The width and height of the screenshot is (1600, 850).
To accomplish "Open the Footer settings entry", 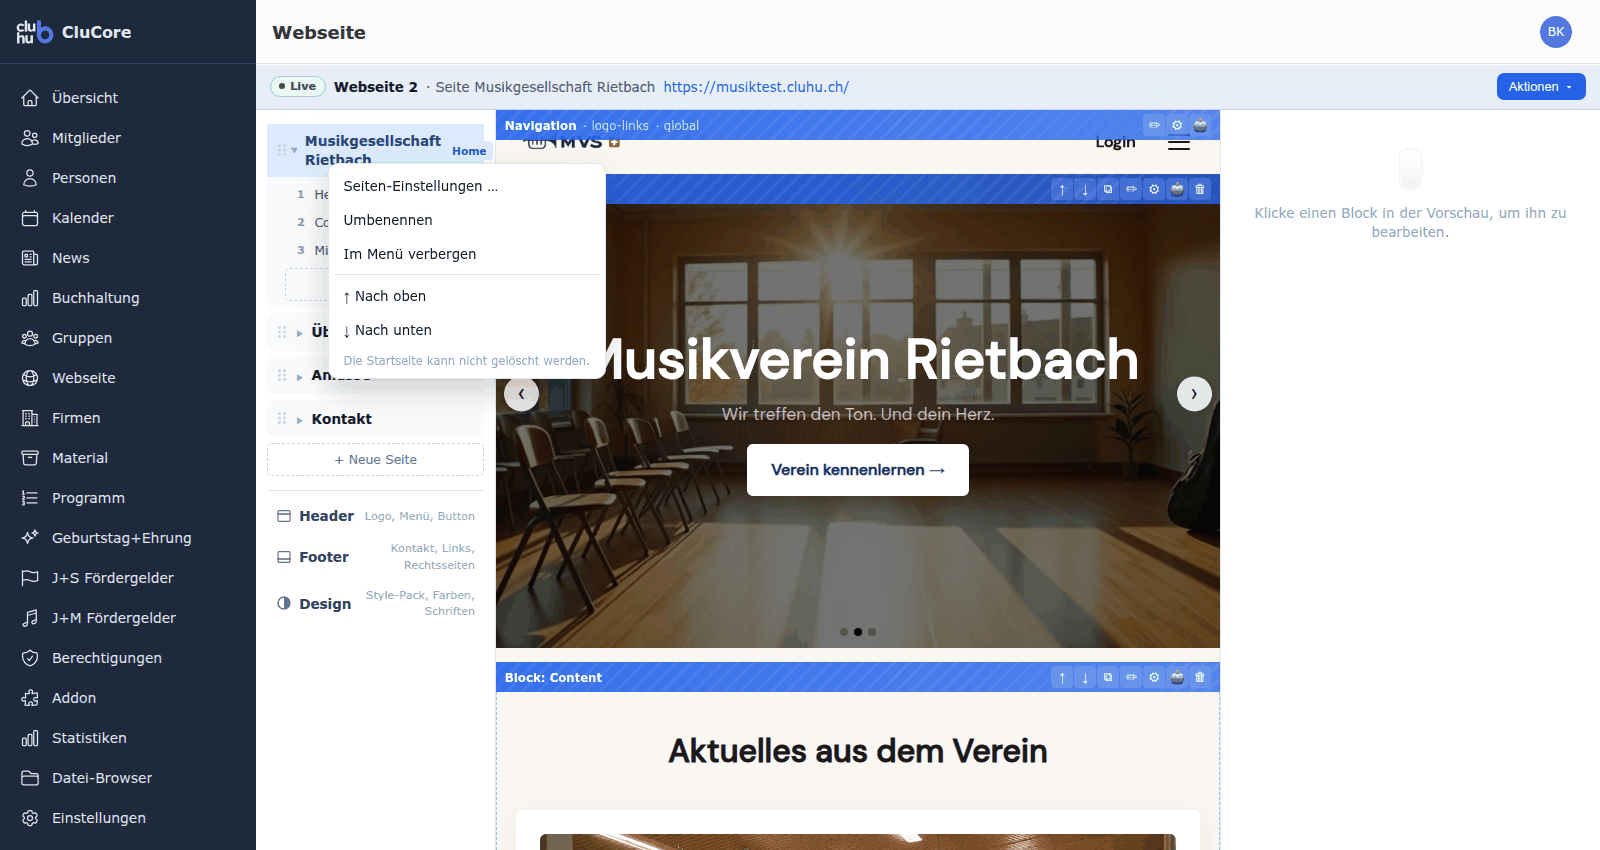I will (375, 557).
